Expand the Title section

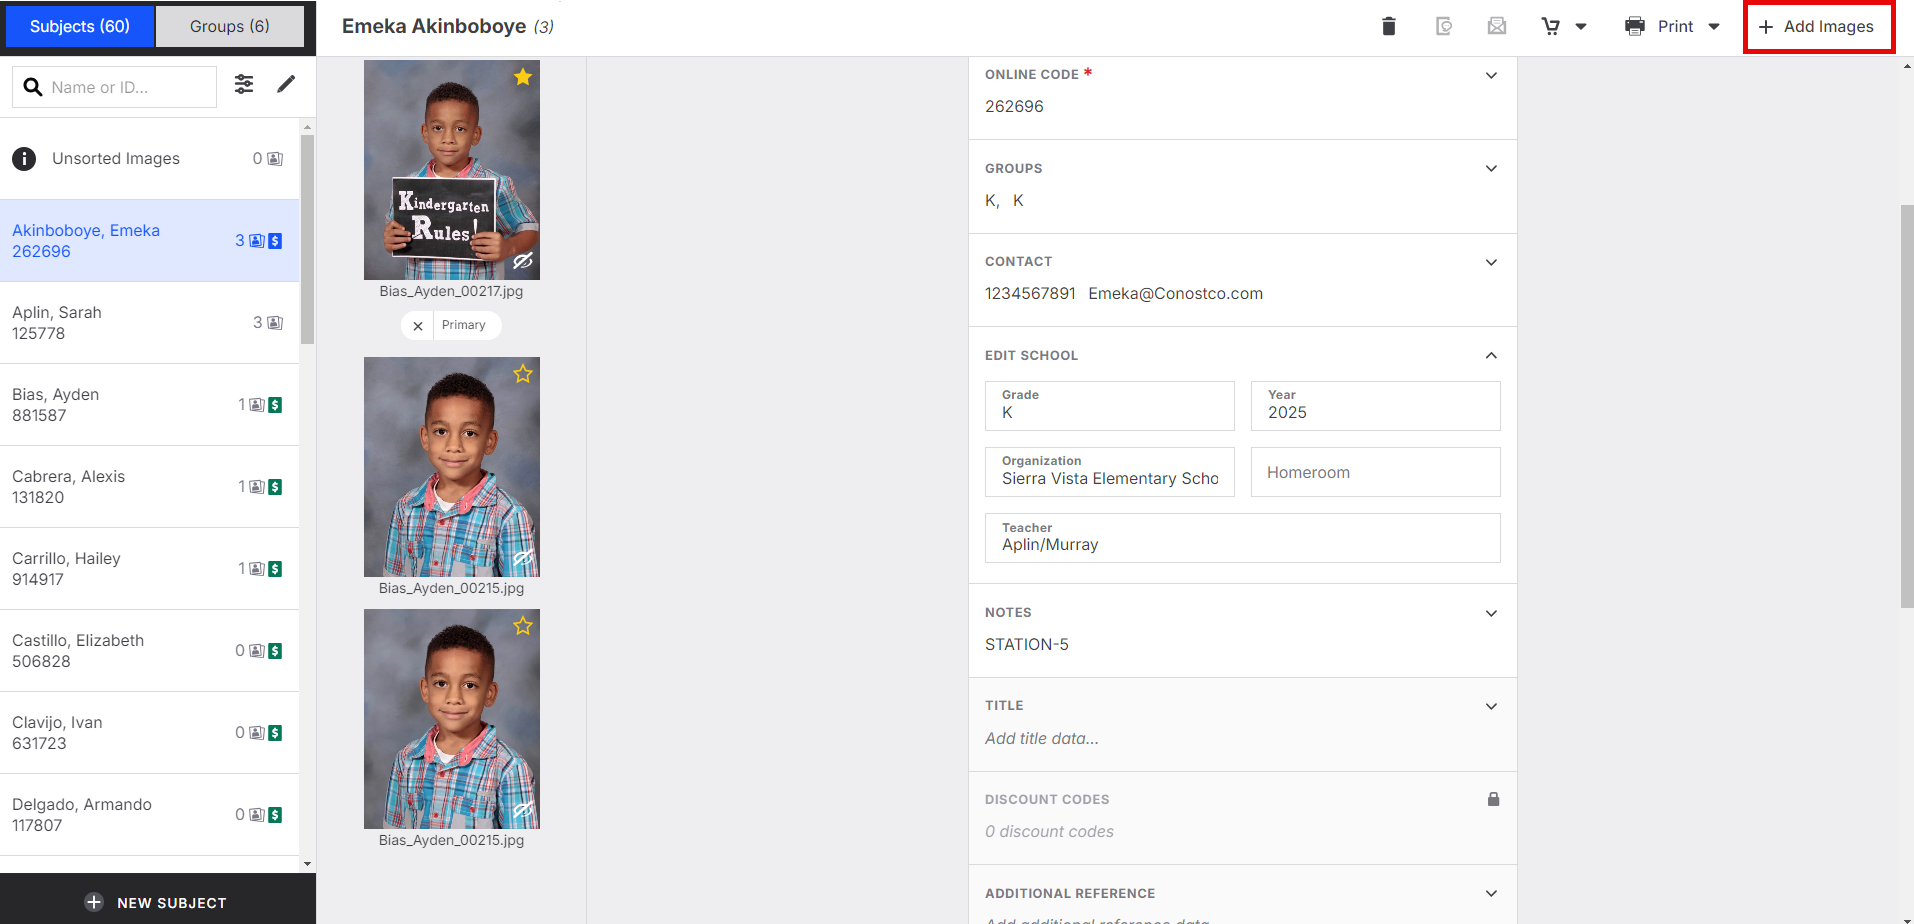(x=1491, y=706)
